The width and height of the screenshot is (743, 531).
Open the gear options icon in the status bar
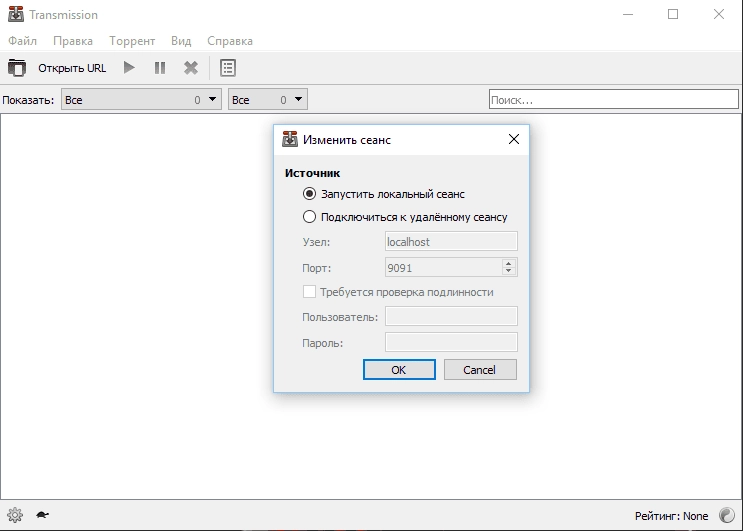pyautogui.click(x=15, y=515)
